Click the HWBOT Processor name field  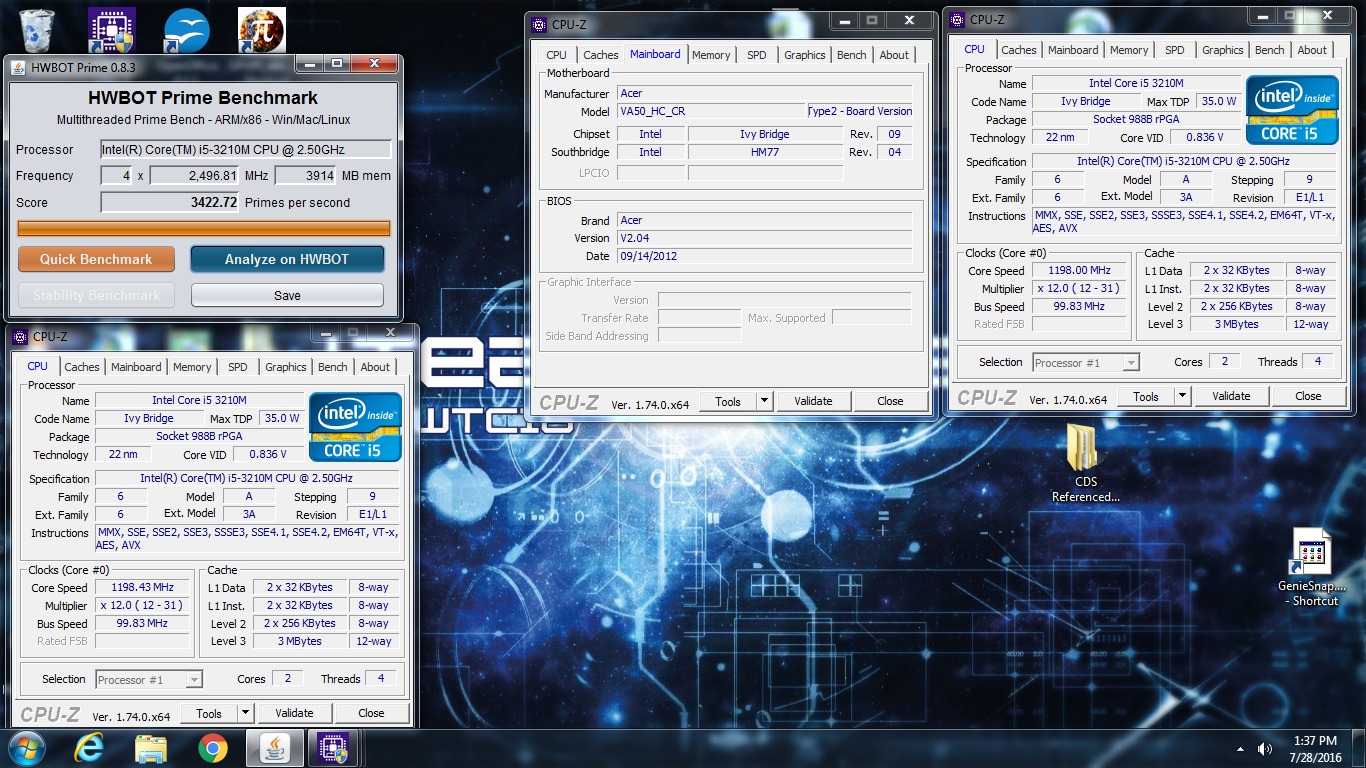point(245,149)
